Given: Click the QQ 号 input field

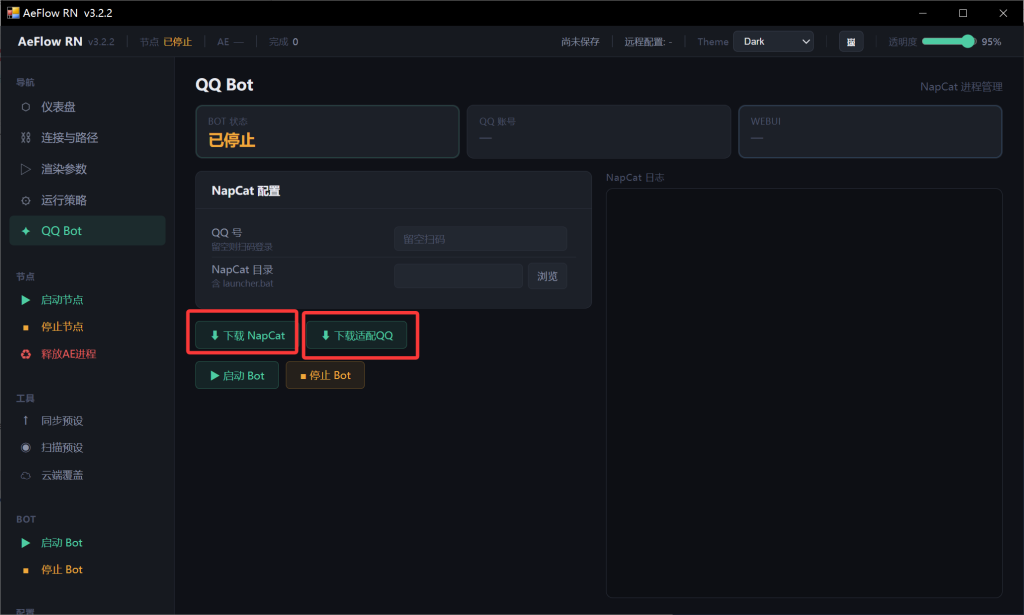Looking at the screenshot, I should pyautogui.click(x=480, y=239).
